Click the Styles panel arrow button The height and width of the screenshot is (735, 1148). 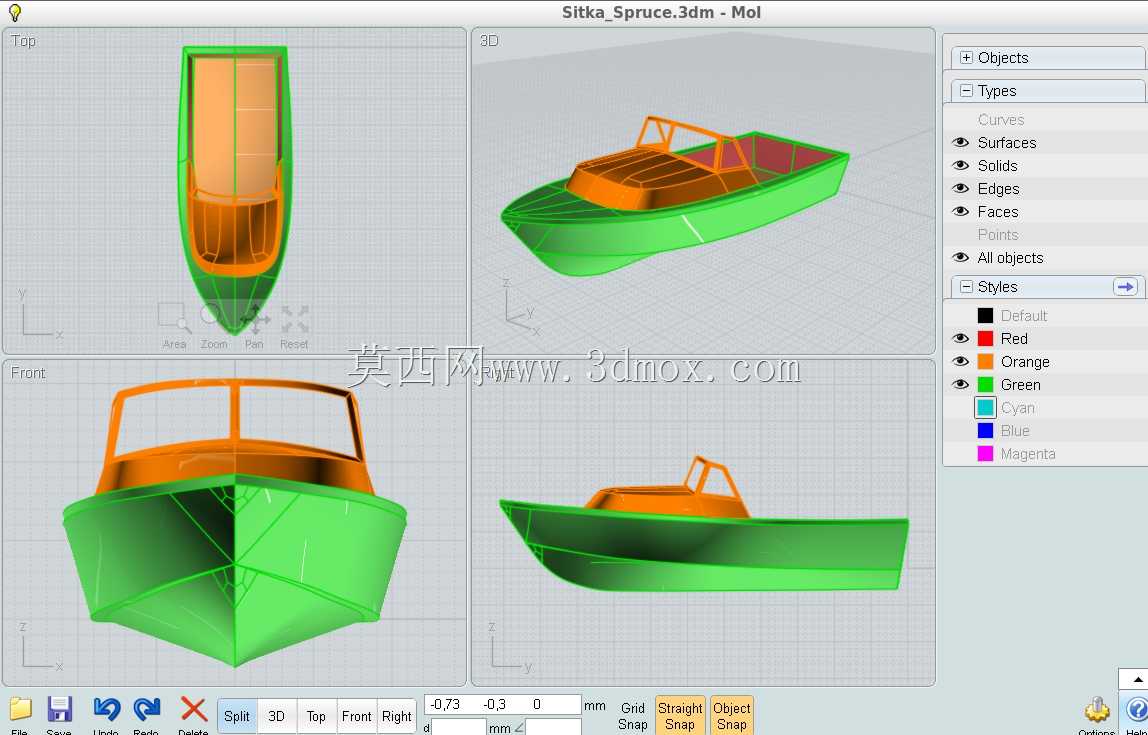pos(1125,286)
